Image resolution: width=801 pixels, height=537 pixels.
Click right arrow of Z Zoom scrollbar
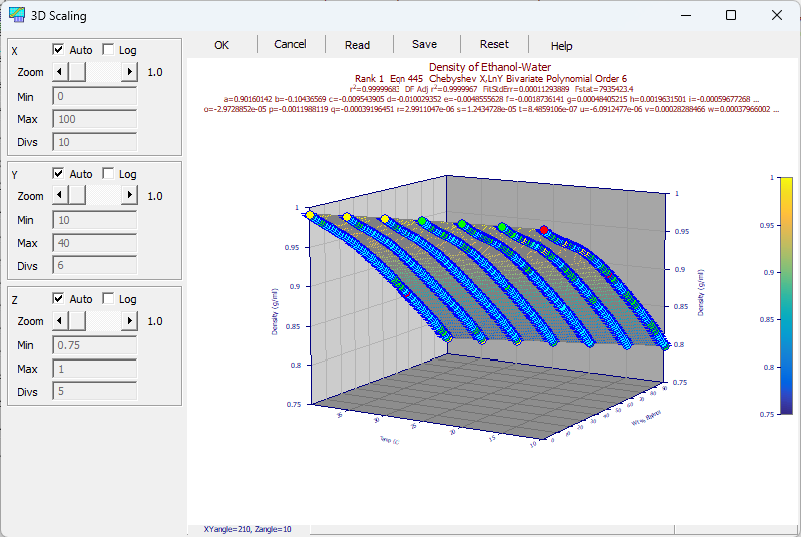(130, 321)
